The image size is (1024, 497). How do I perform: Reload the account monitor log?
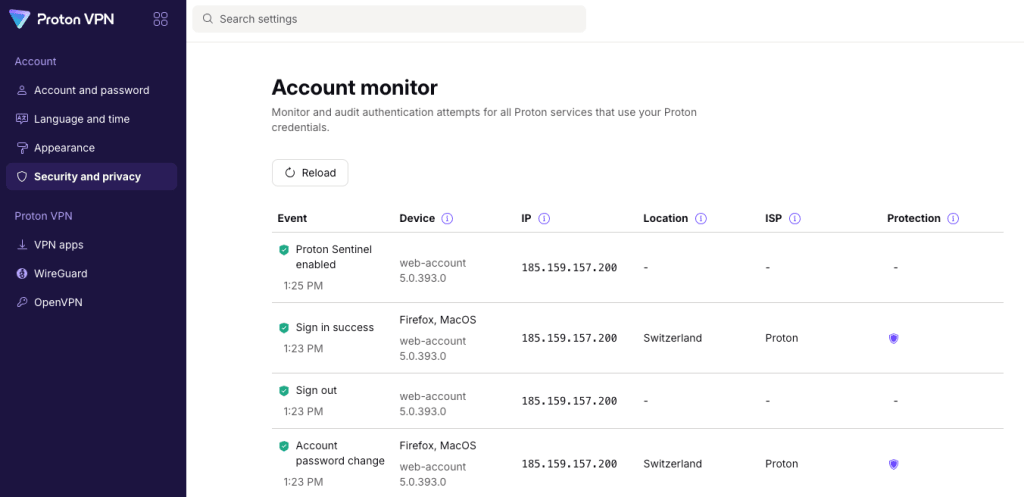[x=310, y=173]
